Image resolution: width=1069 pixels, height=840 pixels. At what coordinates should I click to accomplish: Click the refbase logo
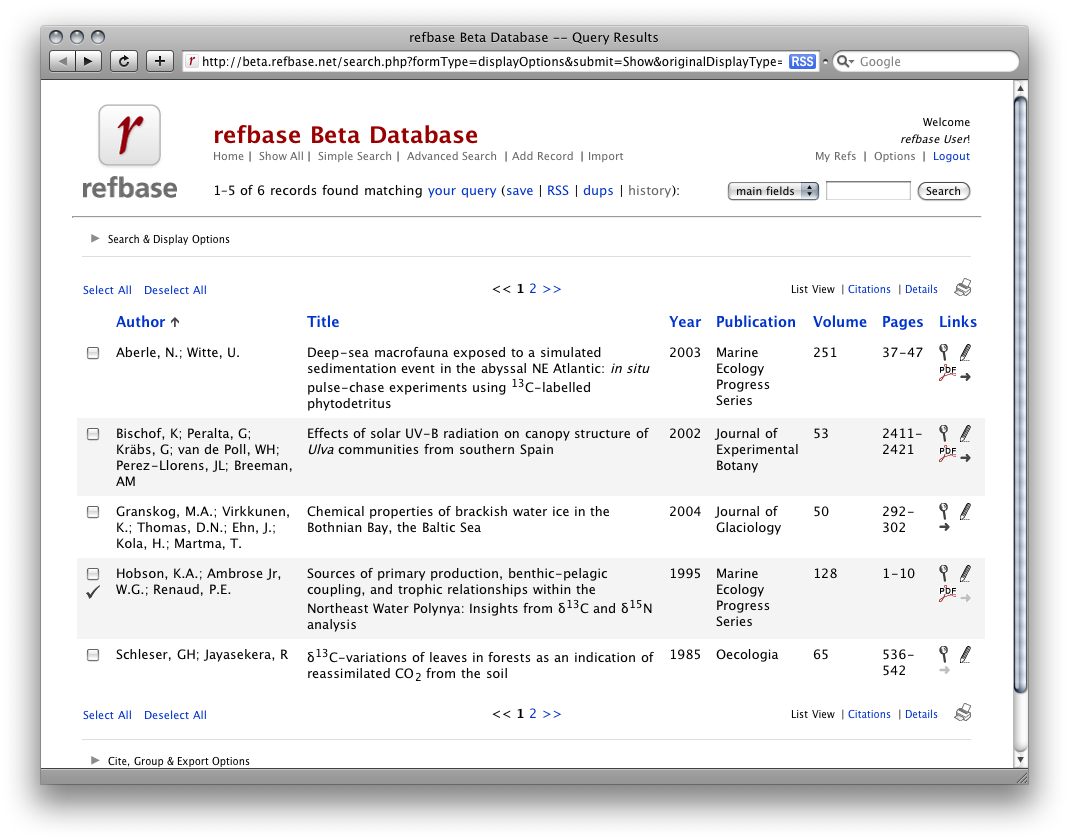130,153
